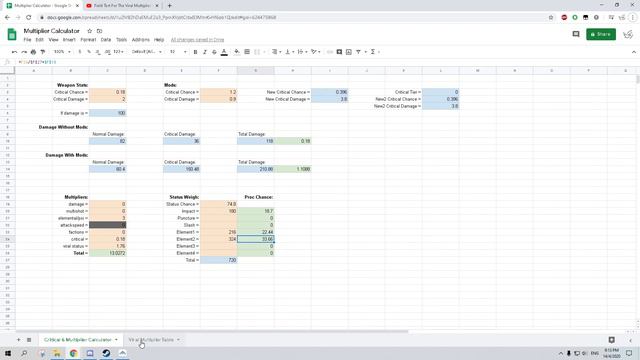The height and width of the screenshot is (360, 640).
Task: Open the font size dropdown
Action: 178,52
